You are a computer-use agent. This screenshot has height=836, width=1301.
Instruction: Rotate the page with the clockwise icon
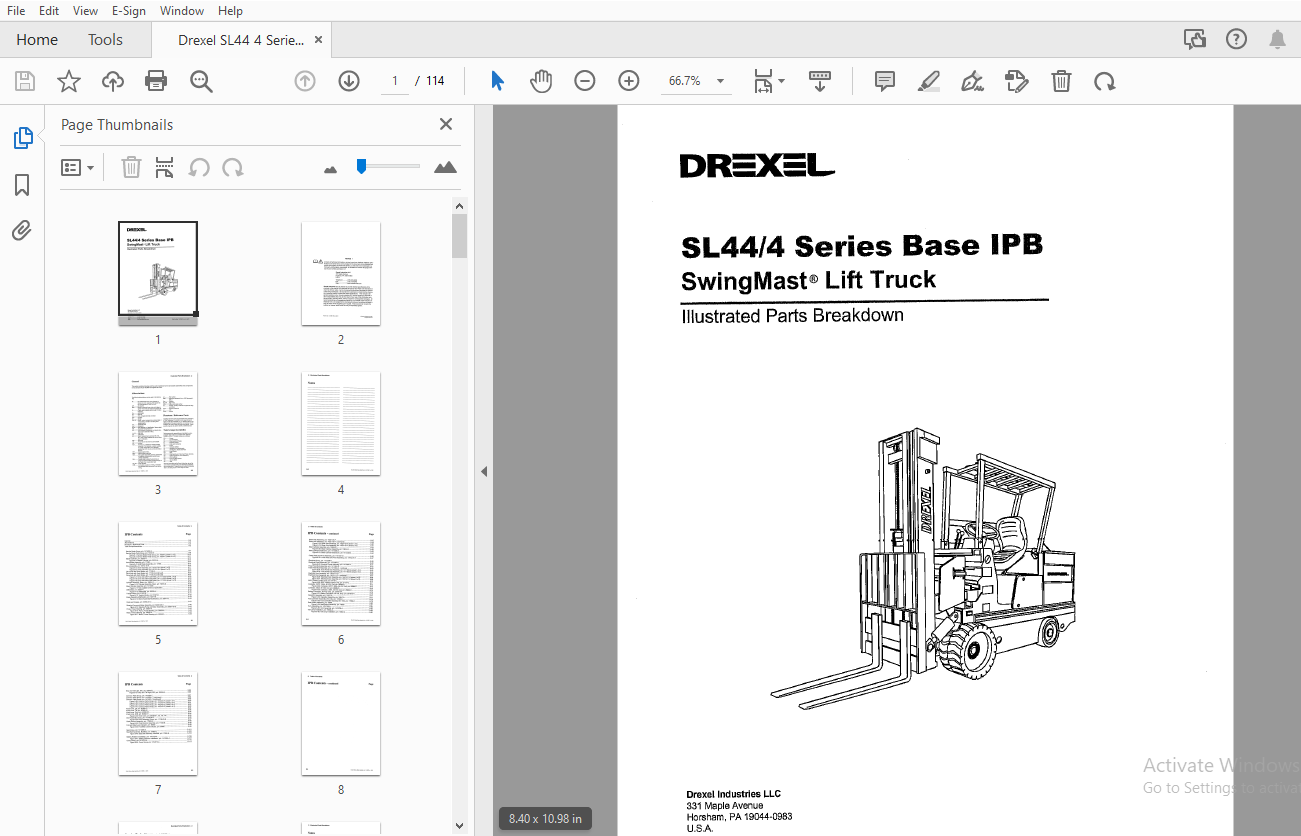(1105, 81)
